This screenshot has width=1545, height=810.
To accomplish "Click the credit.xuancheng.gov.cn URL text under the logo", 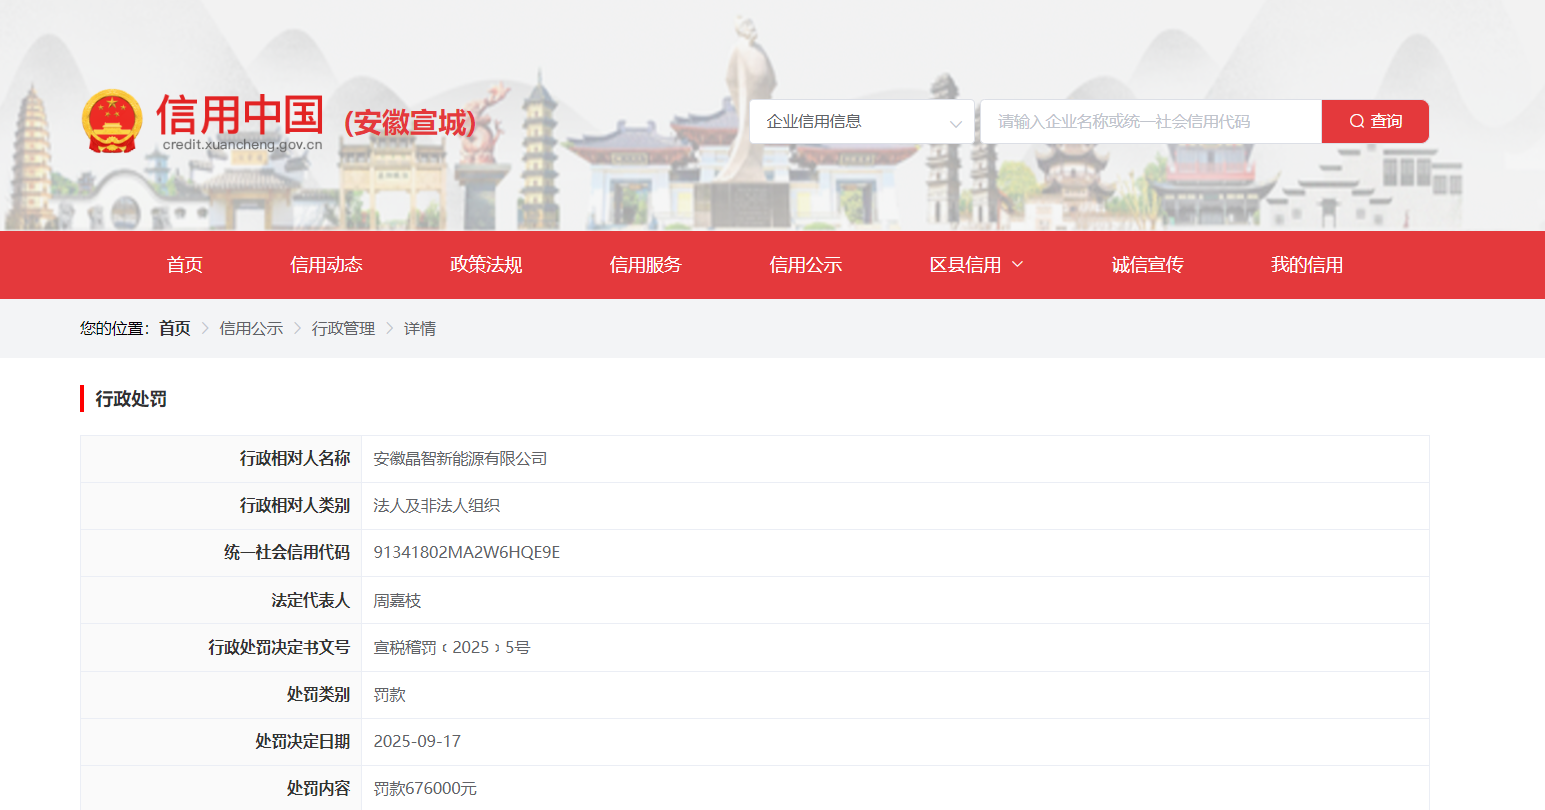I will pos(242,145).
